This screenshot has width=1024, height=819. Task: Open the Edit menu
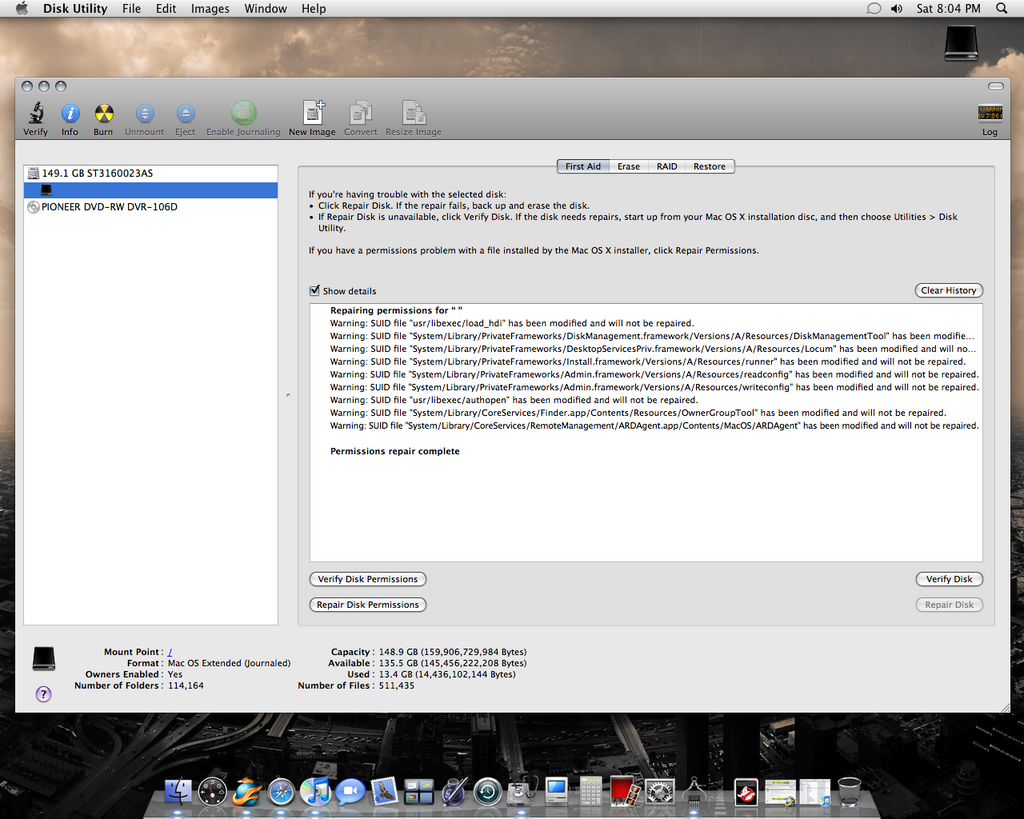(166, 8)
